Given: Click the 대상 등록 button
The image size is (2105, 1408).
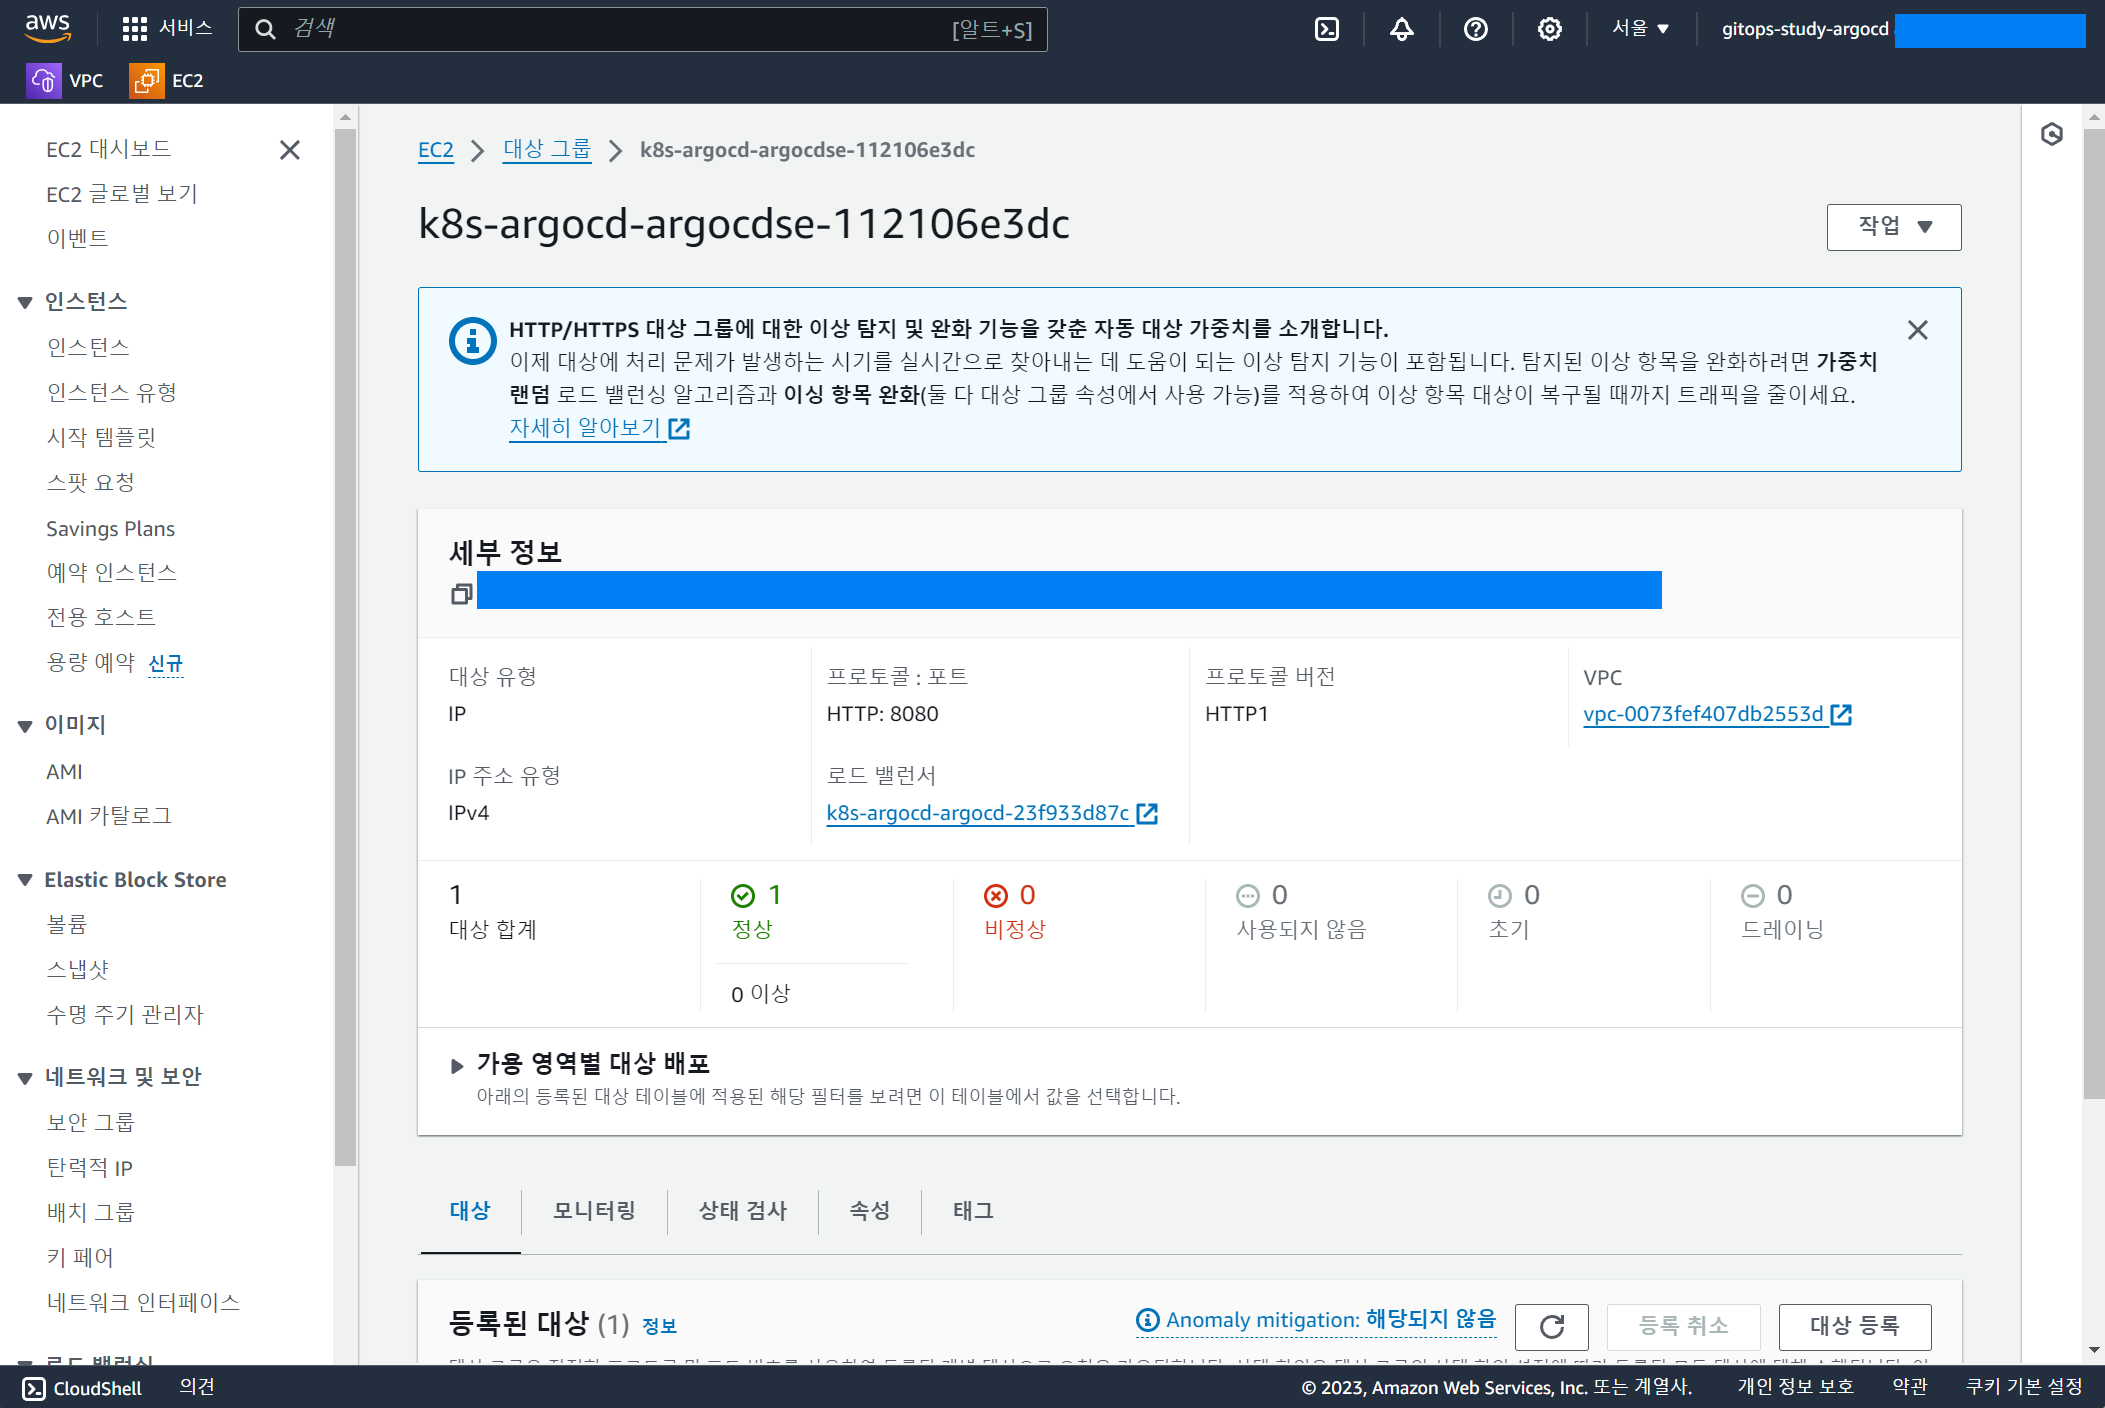Looking at the screenshot, I should (x=1854, y=1326).
